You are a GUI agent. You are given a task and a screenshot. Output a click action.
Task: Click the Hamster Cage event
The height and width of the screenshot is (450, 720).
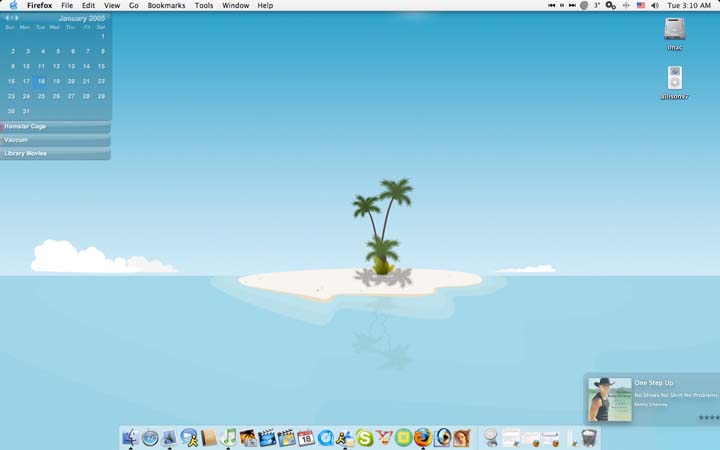pos(55,127)
